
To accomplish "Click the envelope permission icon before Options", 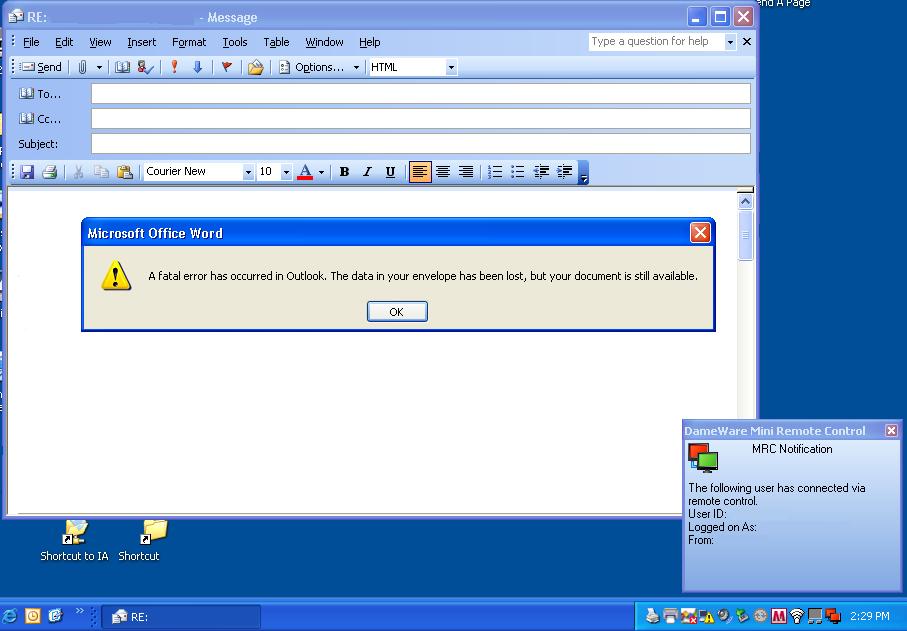I will (256, 67).
